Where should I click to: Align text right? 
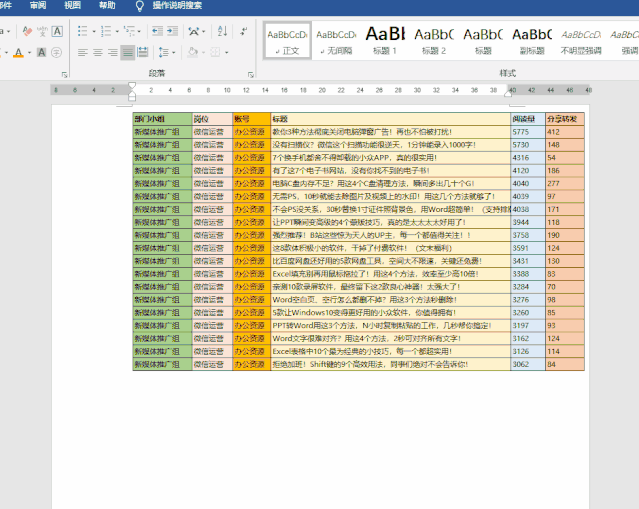[112, 53]
